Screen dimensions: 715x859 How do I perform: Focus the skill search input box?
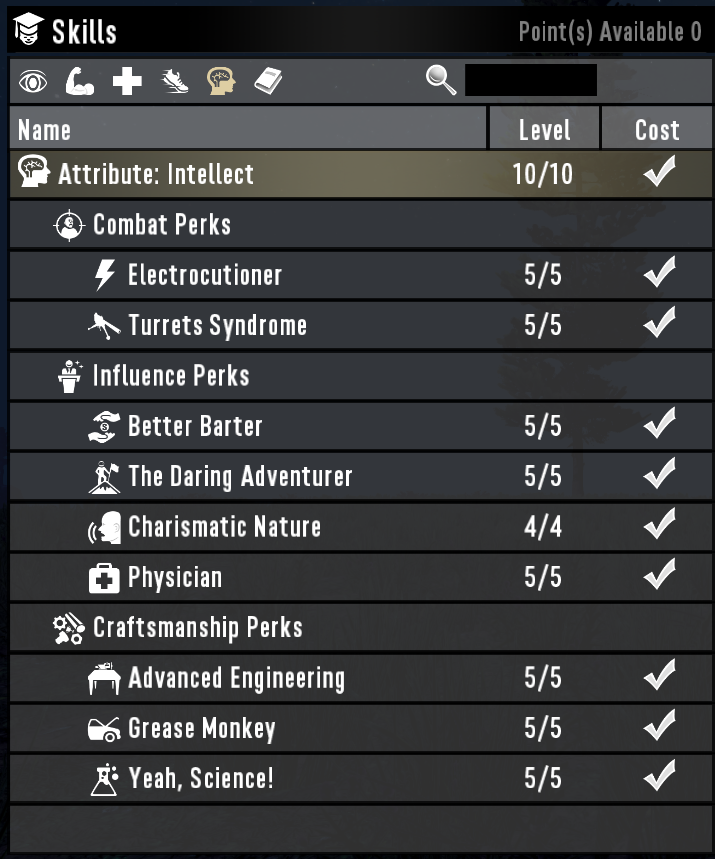pos(531,80)
